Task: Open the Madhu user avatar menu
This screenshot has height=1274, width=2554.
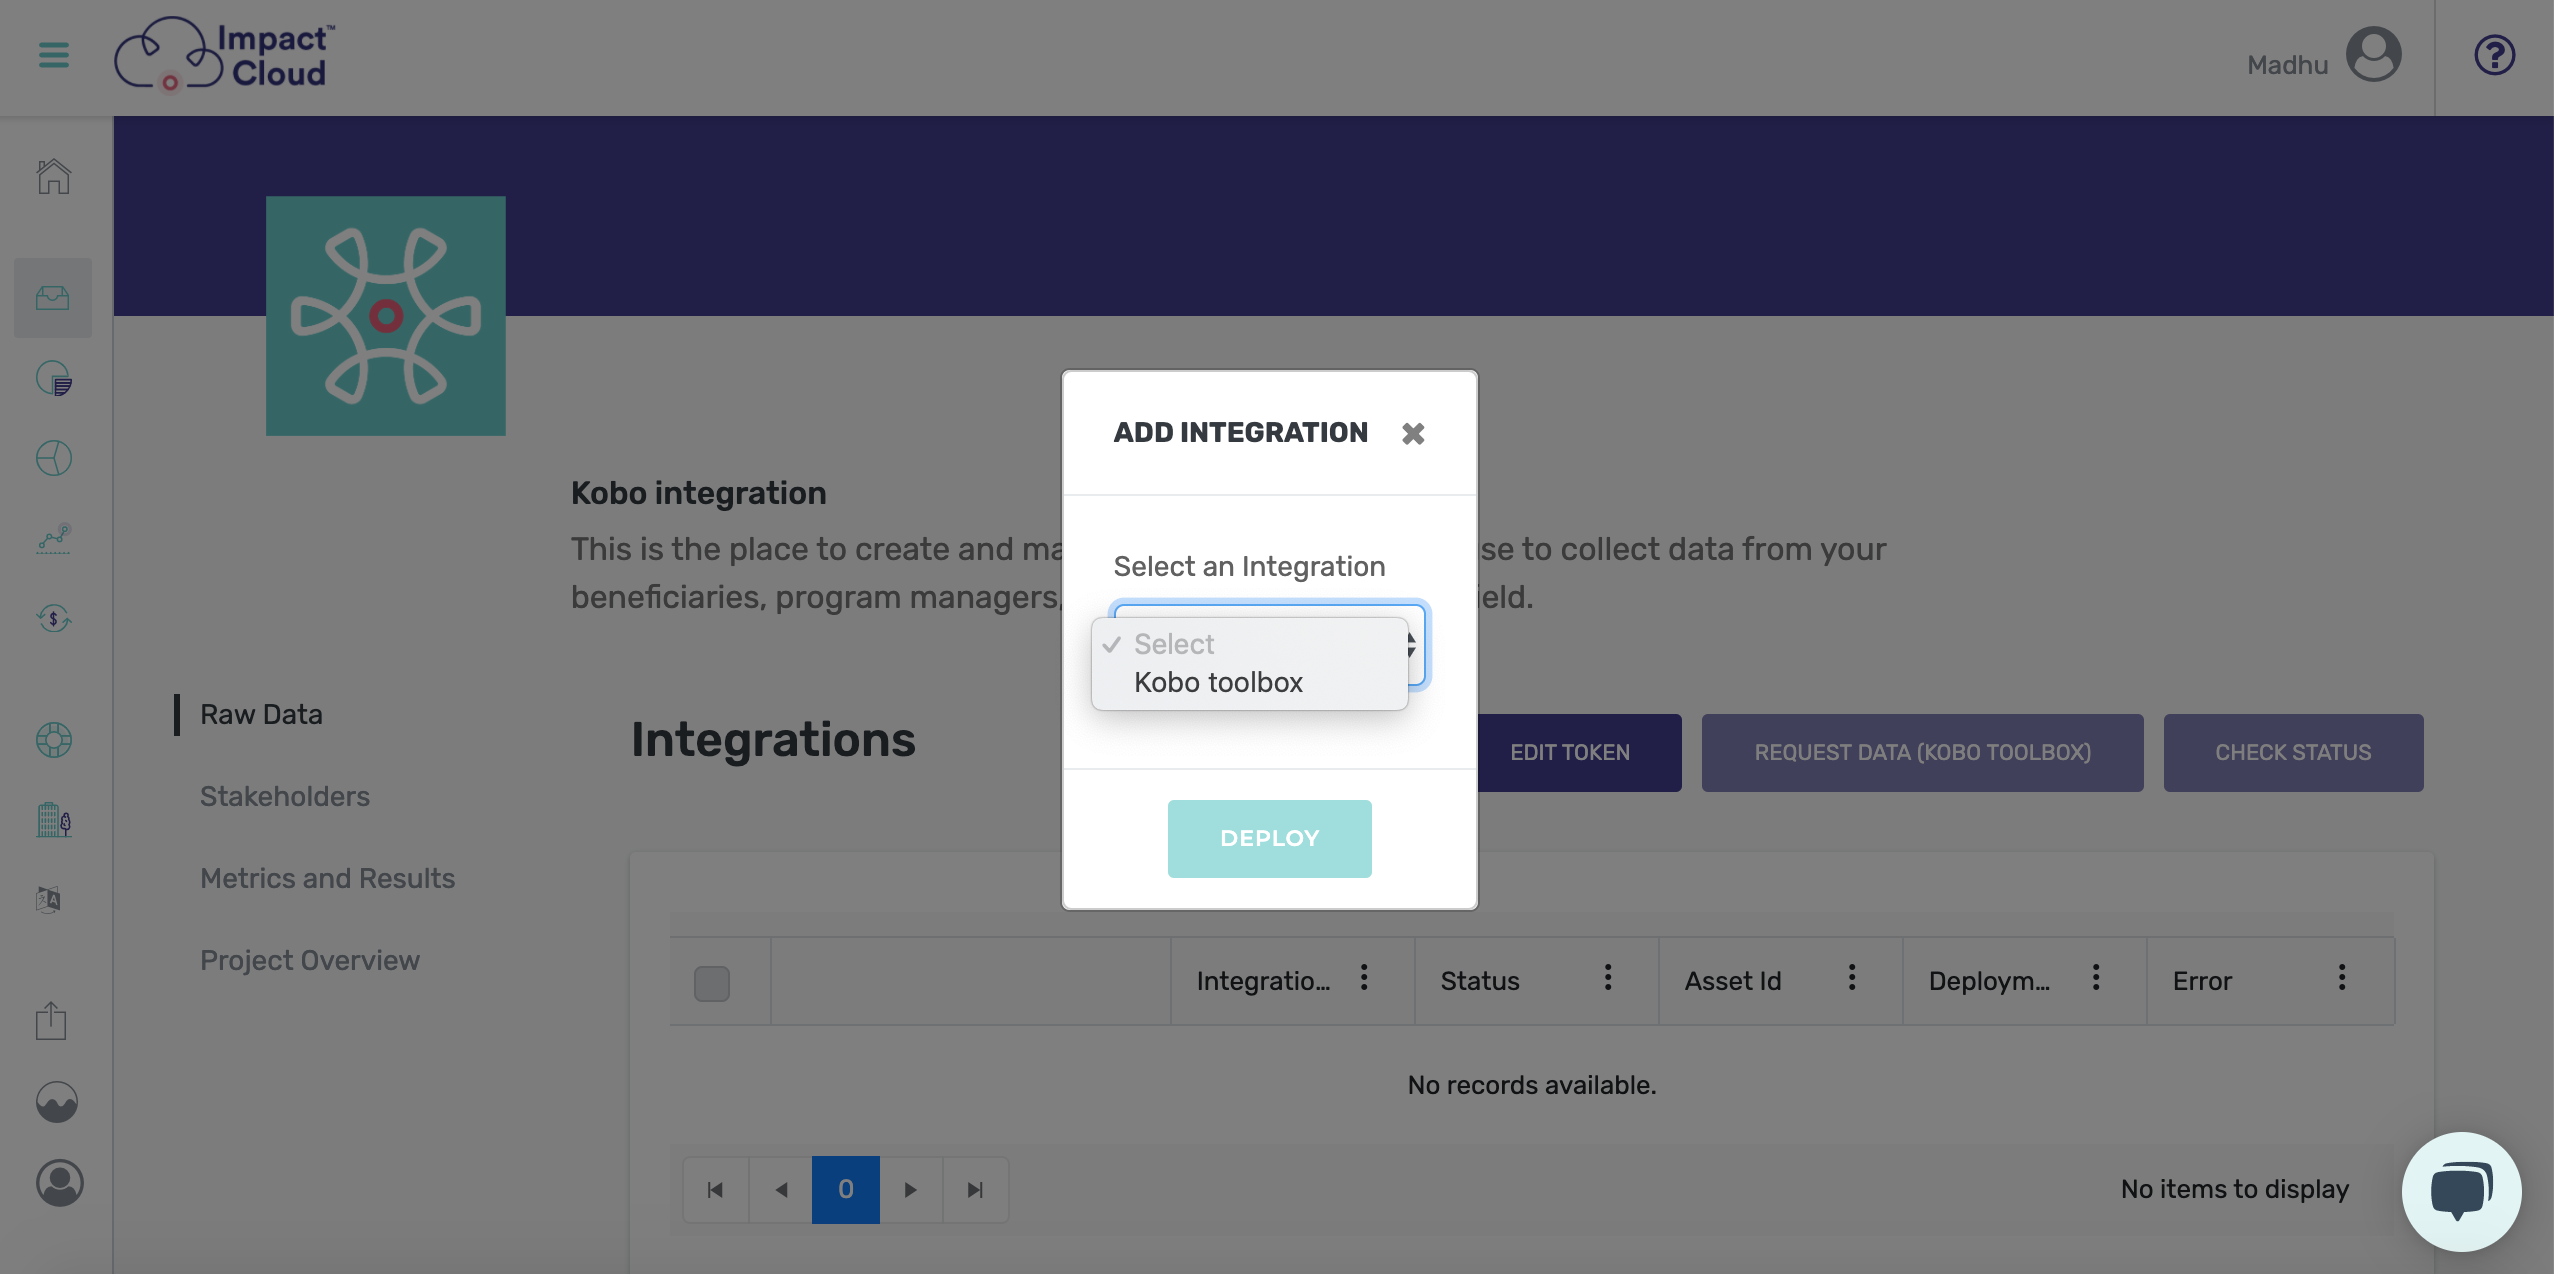Action: click(2373, 55)
